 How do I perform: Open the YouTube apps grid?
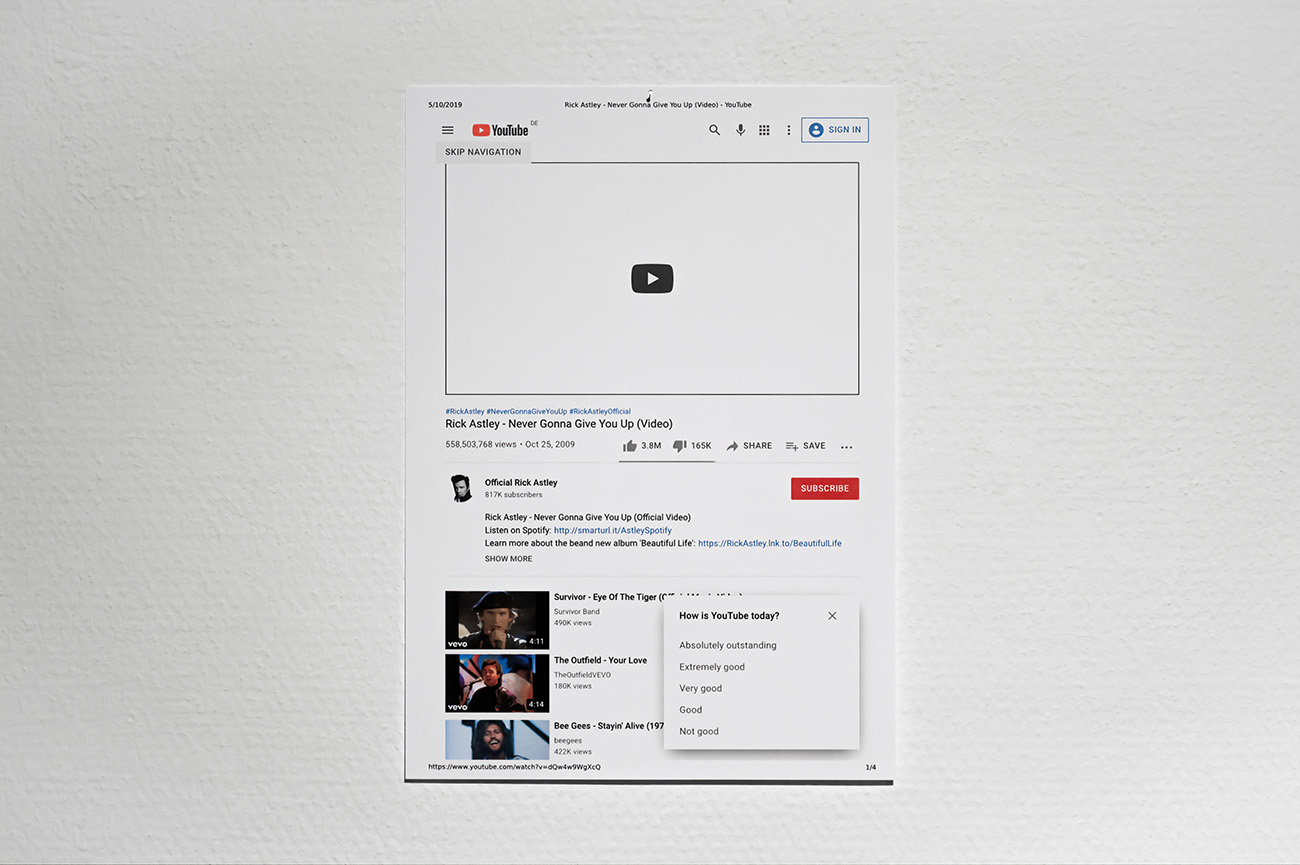click(764, 130)
